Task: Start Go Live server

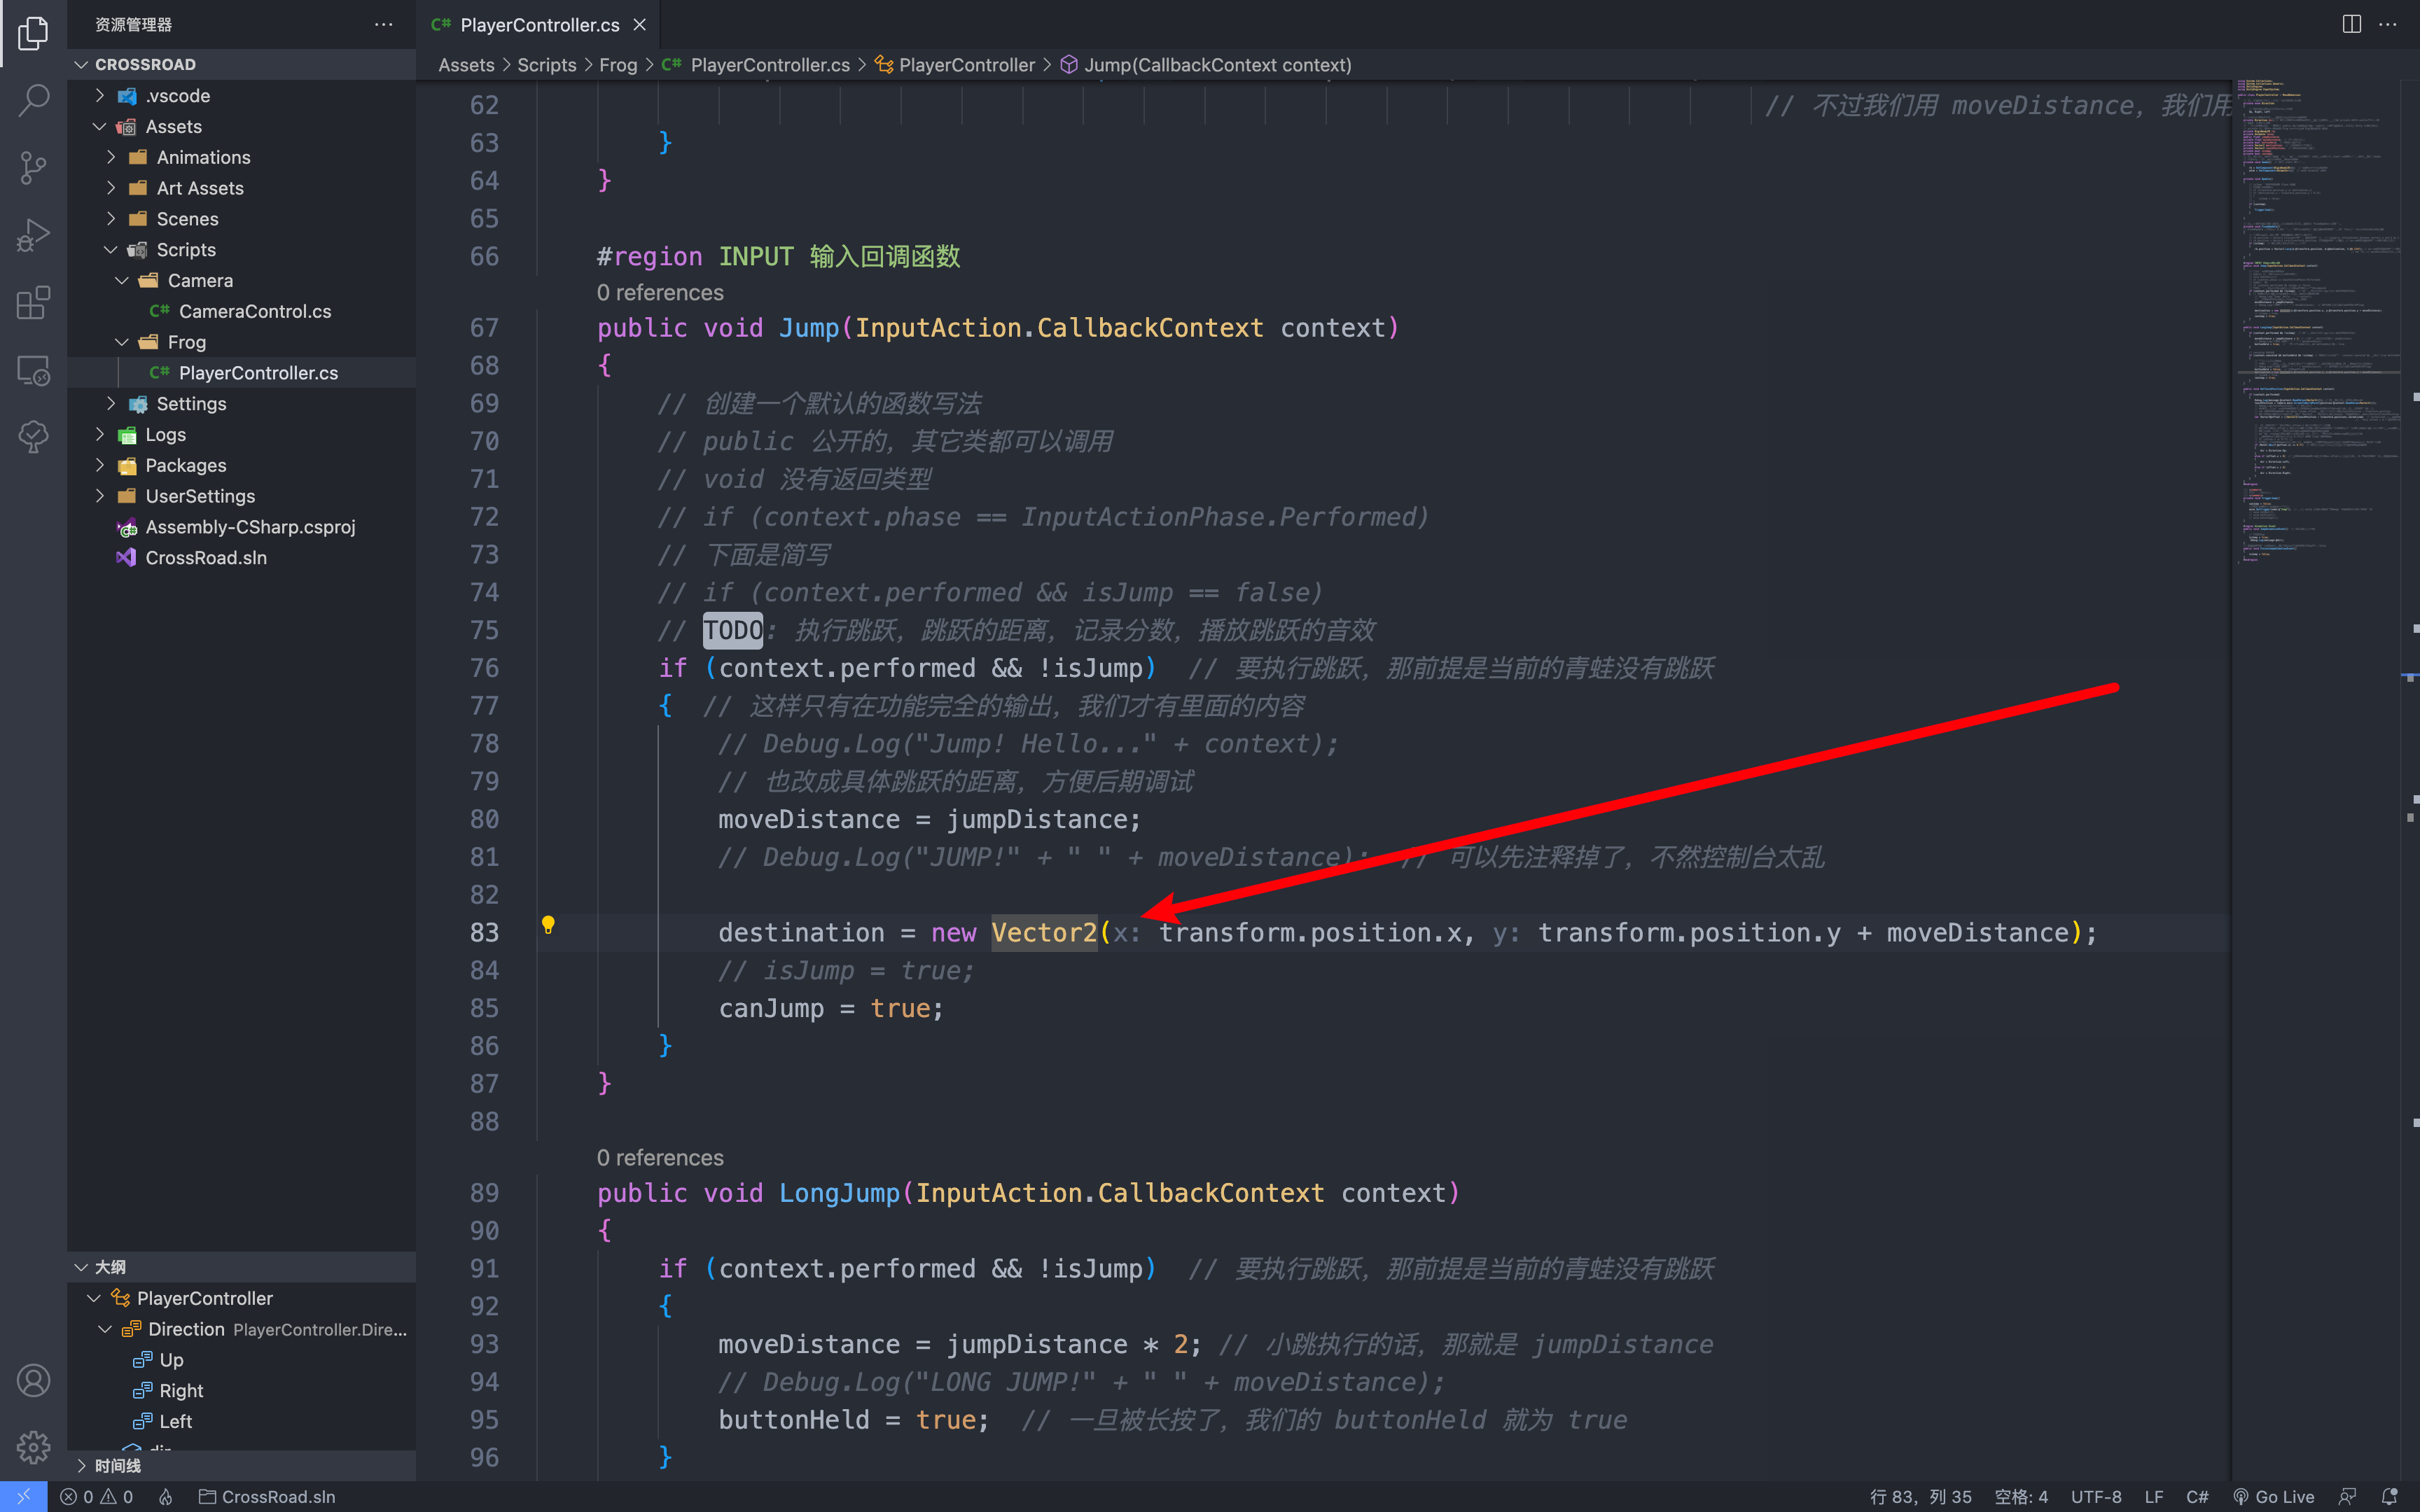Action: click(2273, 1497)
